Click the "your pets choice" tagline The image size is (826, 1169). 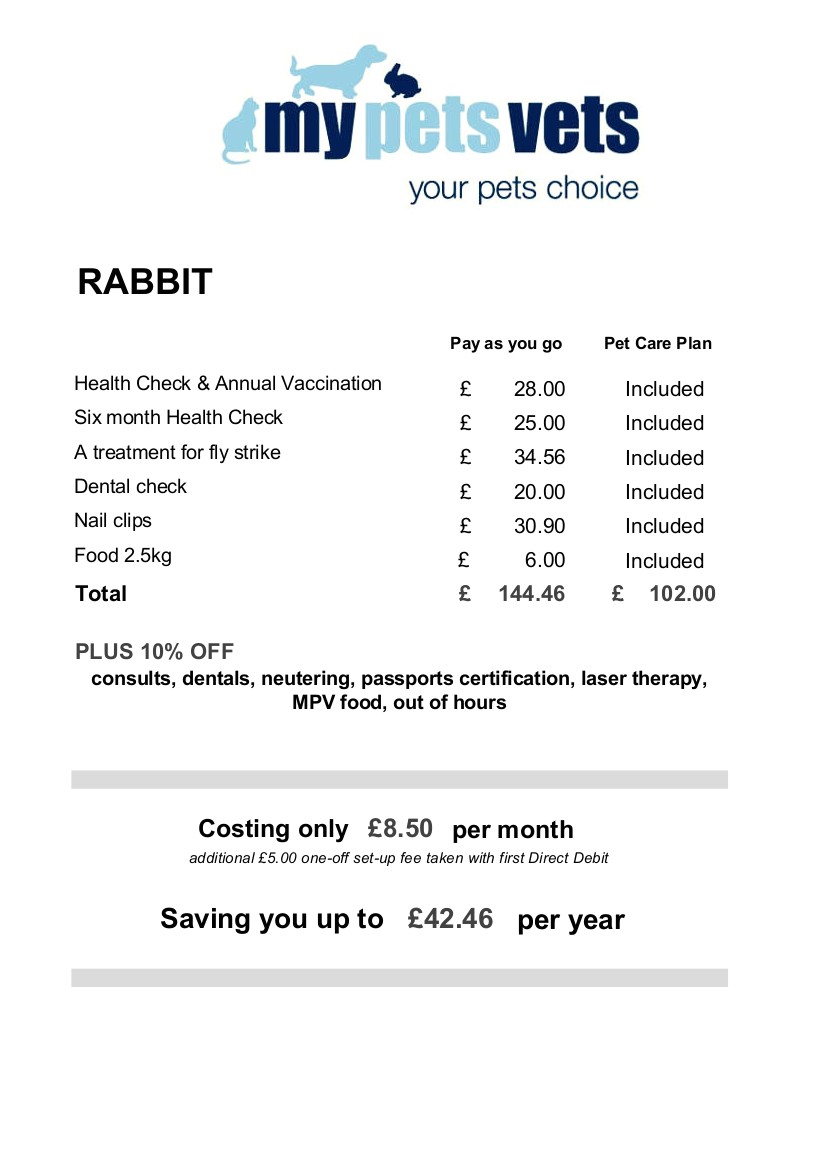click(523, 188)
